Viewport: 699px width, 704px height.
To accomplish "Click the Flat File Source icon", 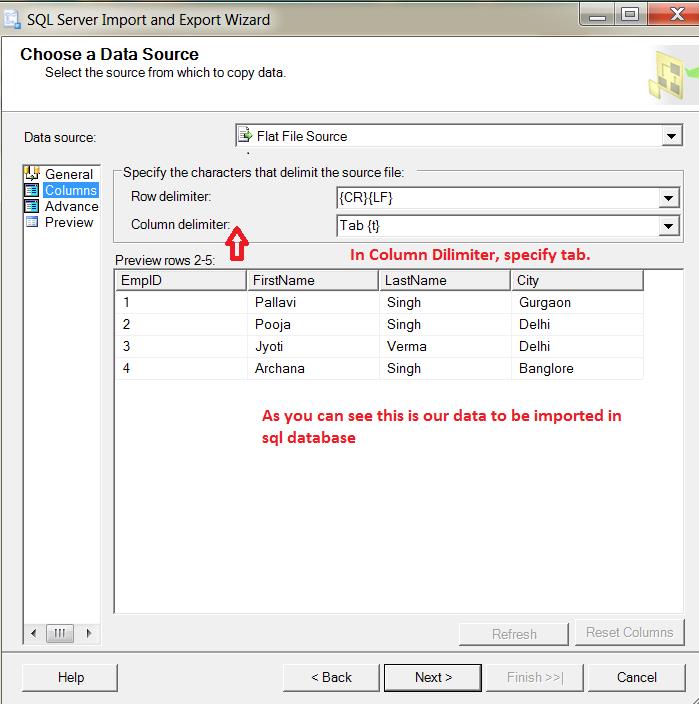I will pyautogui.click(x=244, y=136).
